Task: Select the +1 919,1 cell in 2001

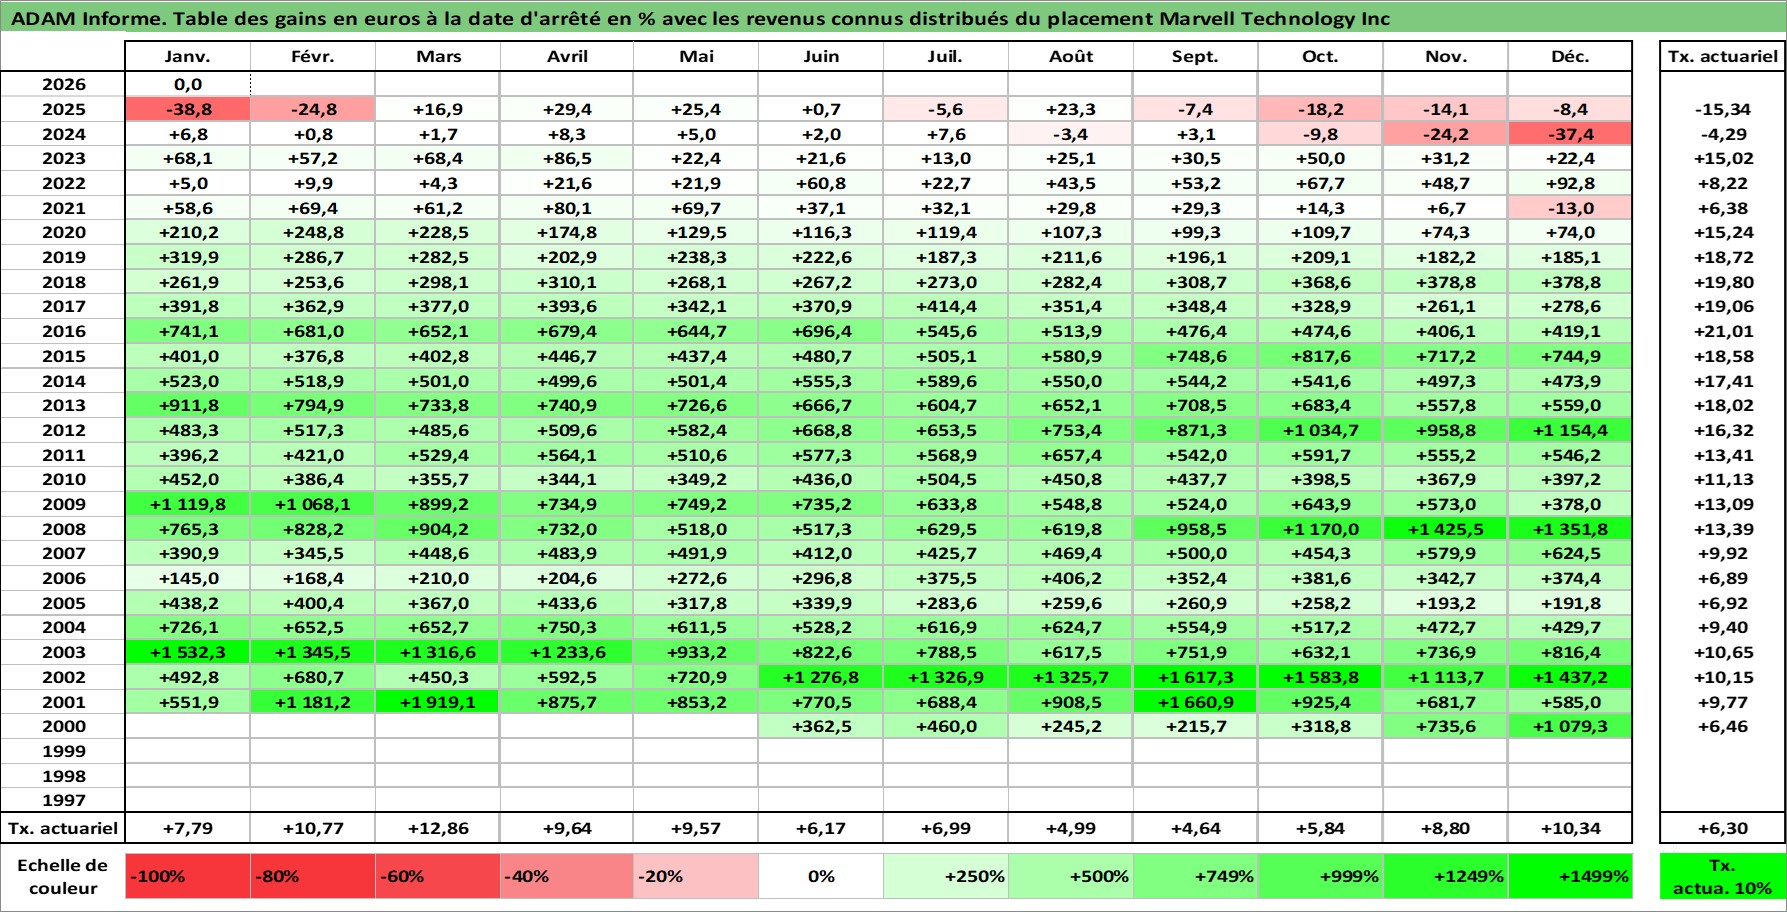Action: (438, 702)
